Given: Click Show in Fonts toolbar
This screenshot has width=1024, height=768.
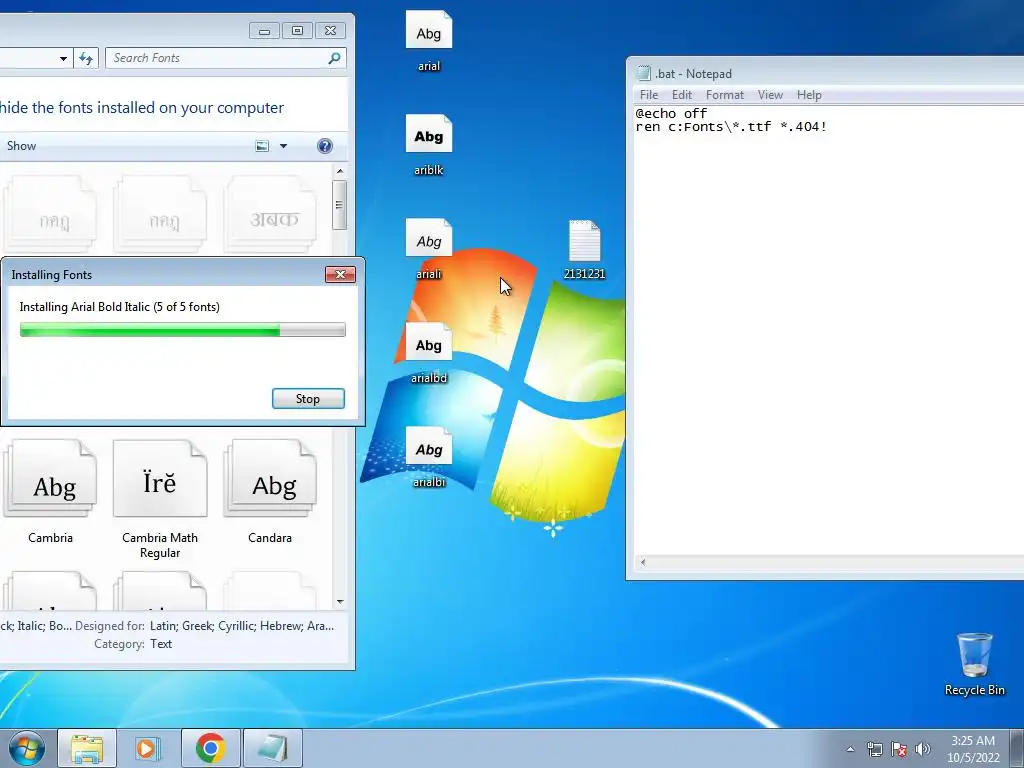Looking at the screenshot, I should (x=22, y=146).
